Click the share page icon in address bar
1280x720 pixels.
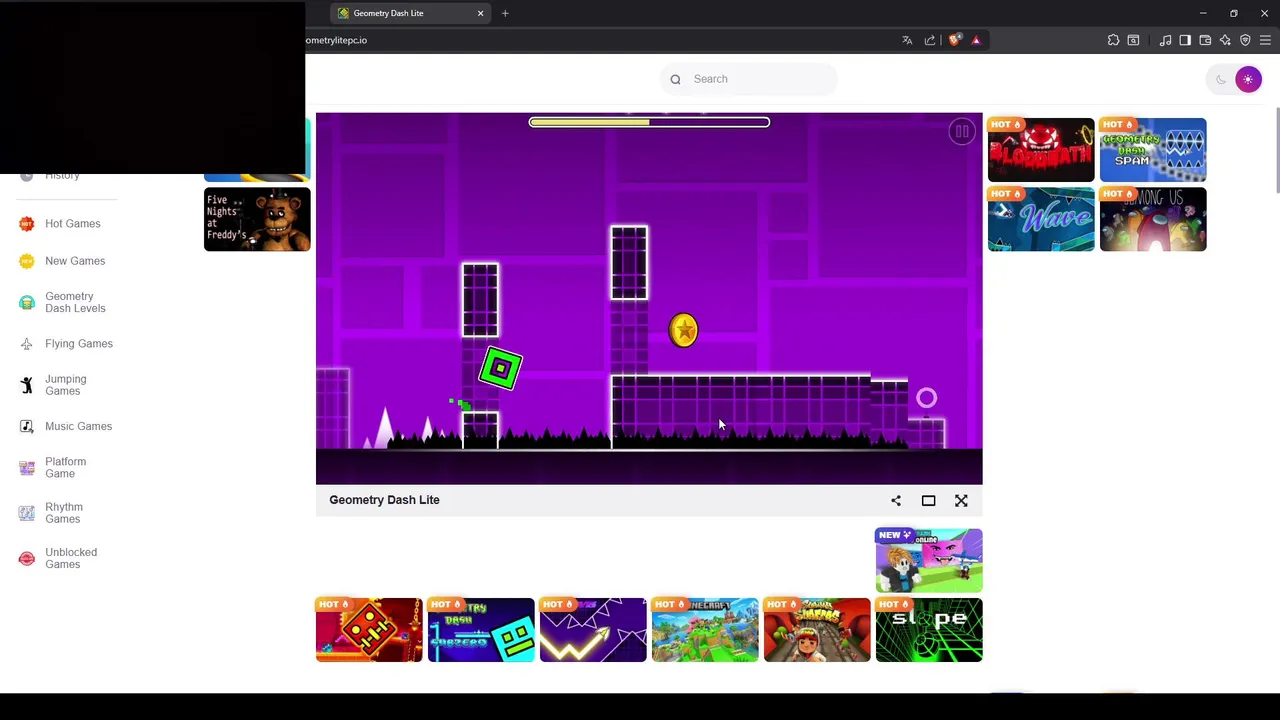click(930, 40)
